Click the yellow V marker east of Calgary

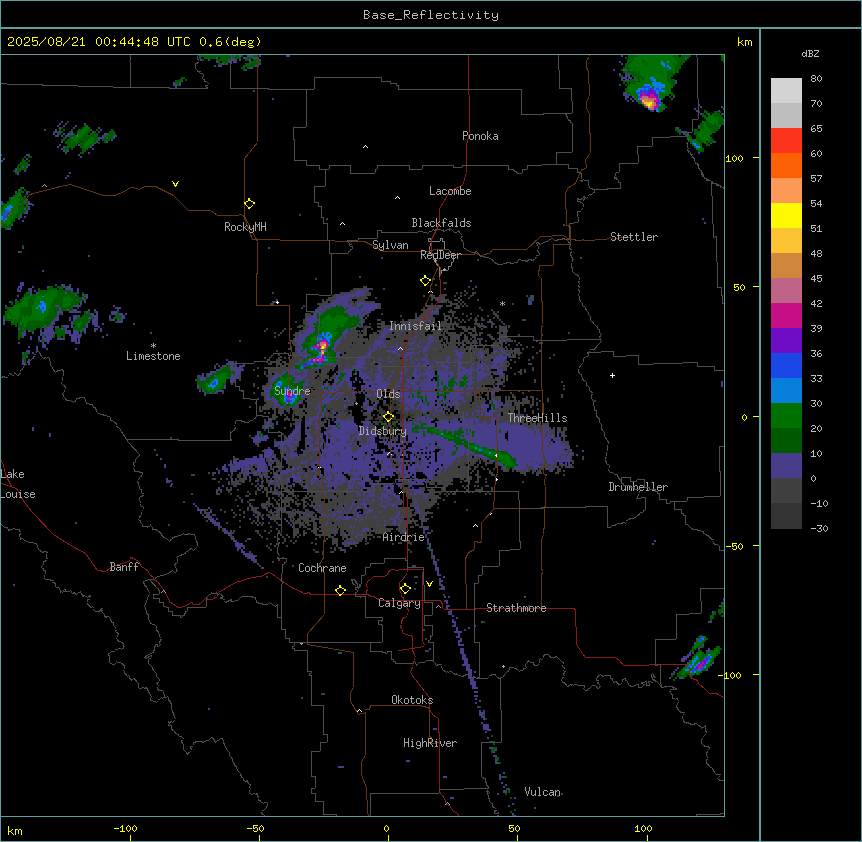point(429,584)
